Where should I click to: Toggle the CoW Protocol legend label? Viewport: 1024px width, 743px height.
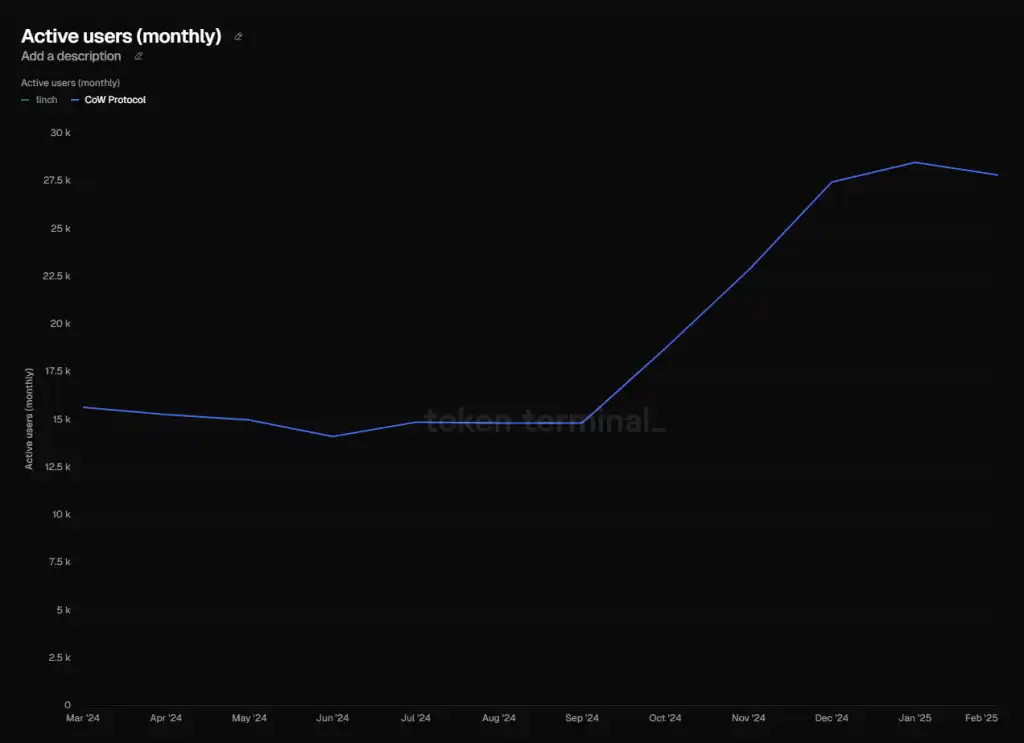[115, 100]
